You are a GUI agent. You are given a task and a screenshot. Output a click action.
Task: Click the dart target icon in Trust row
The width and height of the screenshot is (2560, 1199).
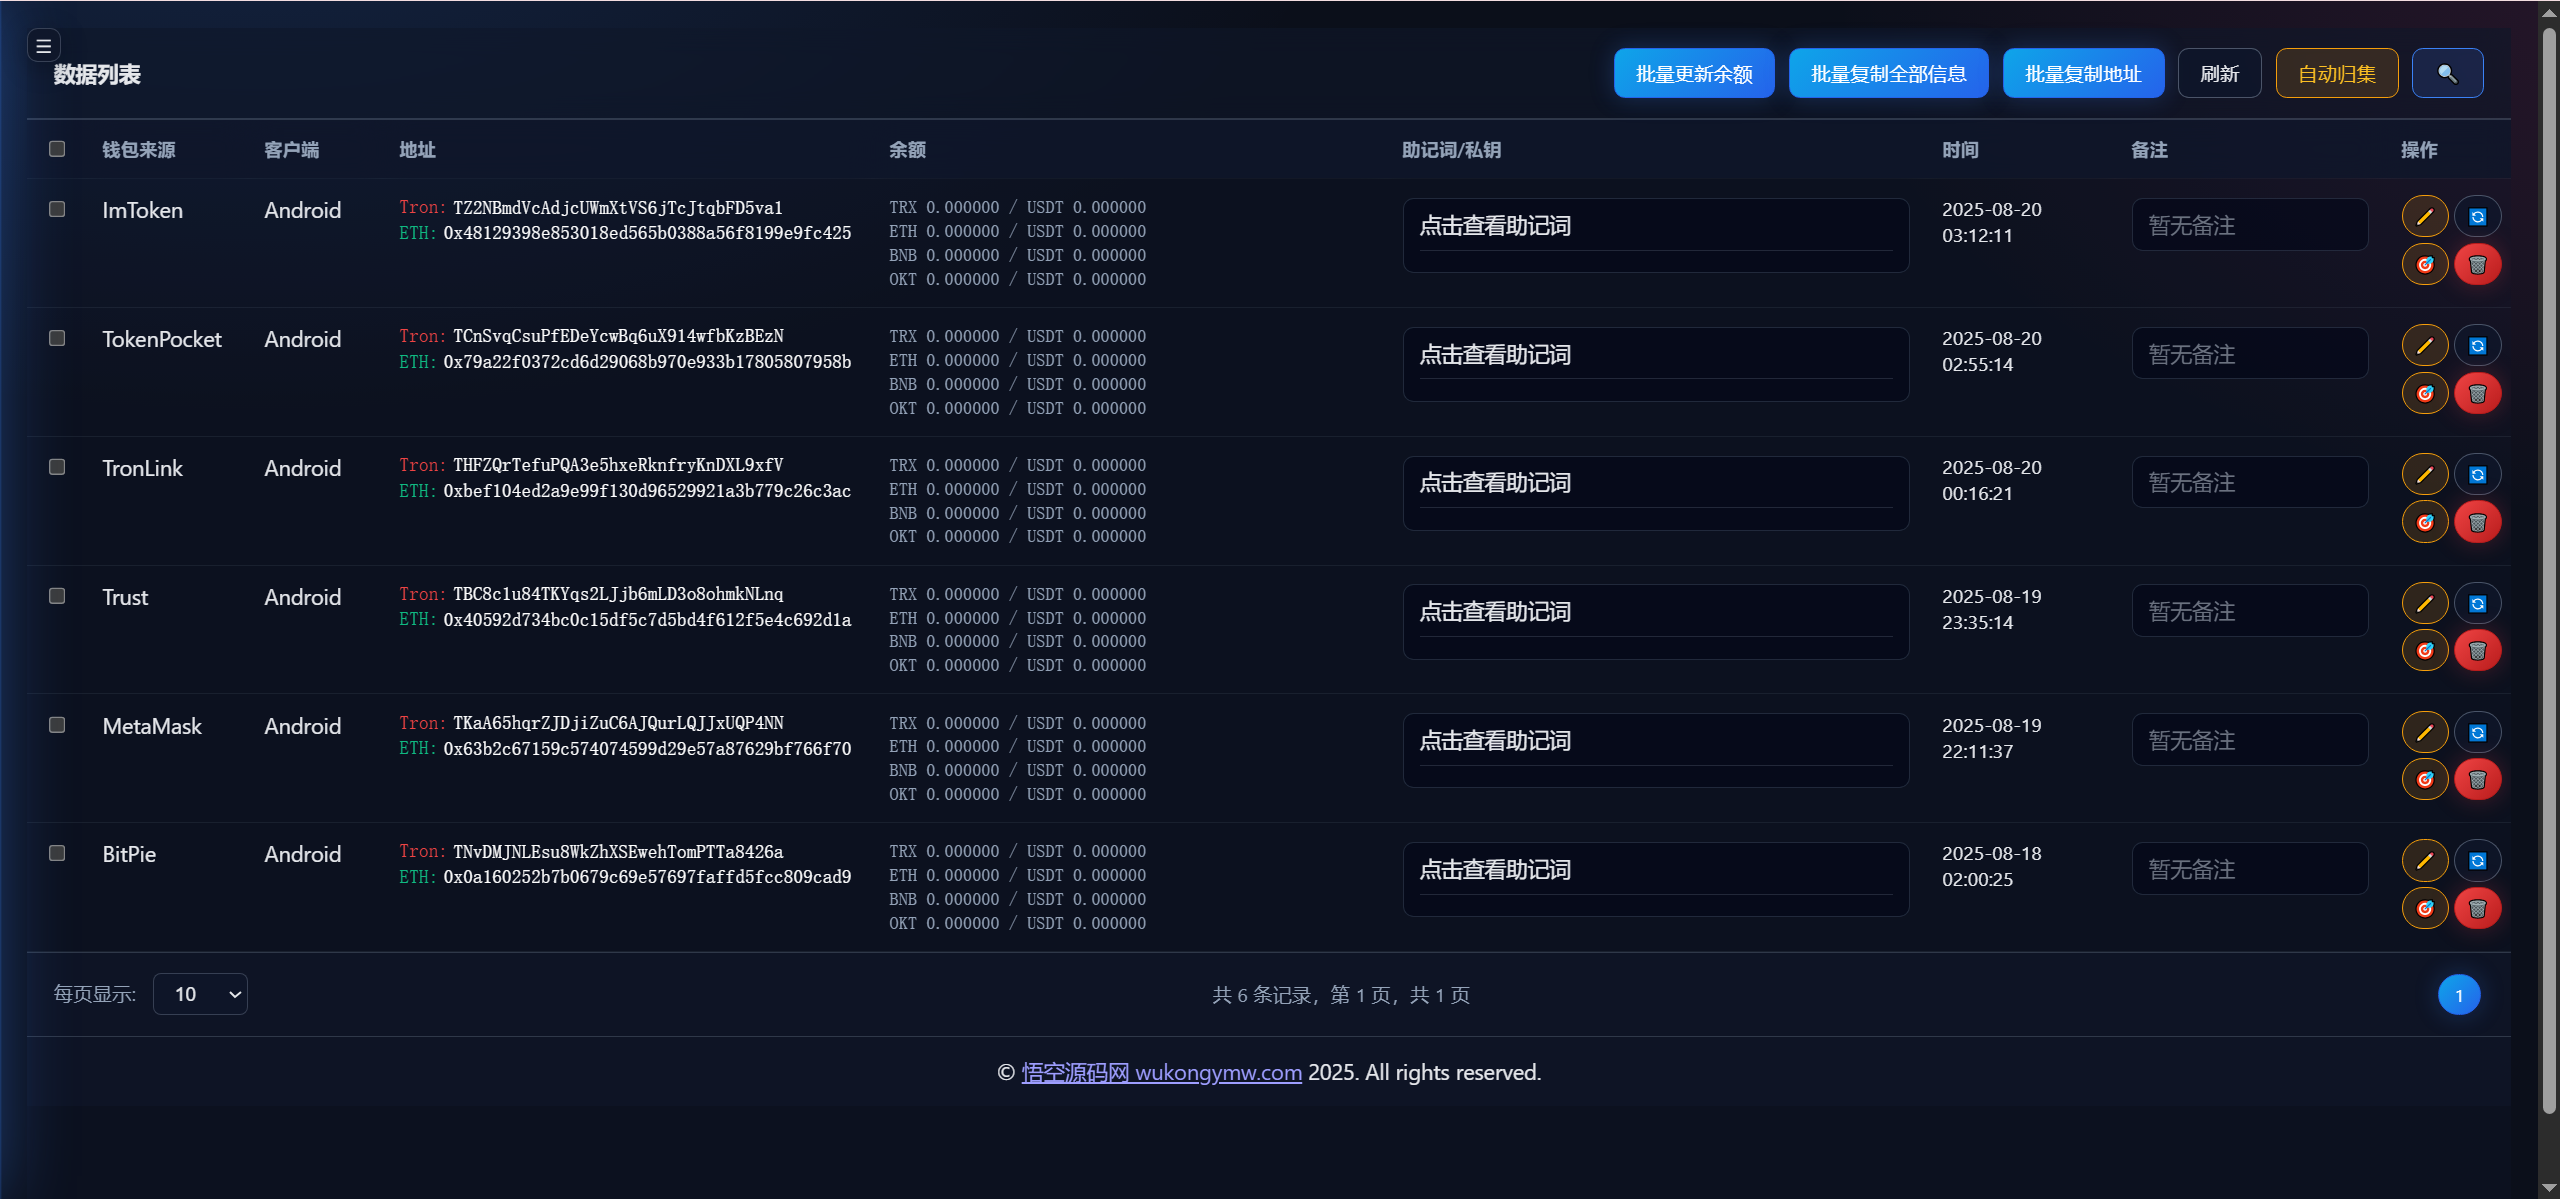click(2424, 651)
